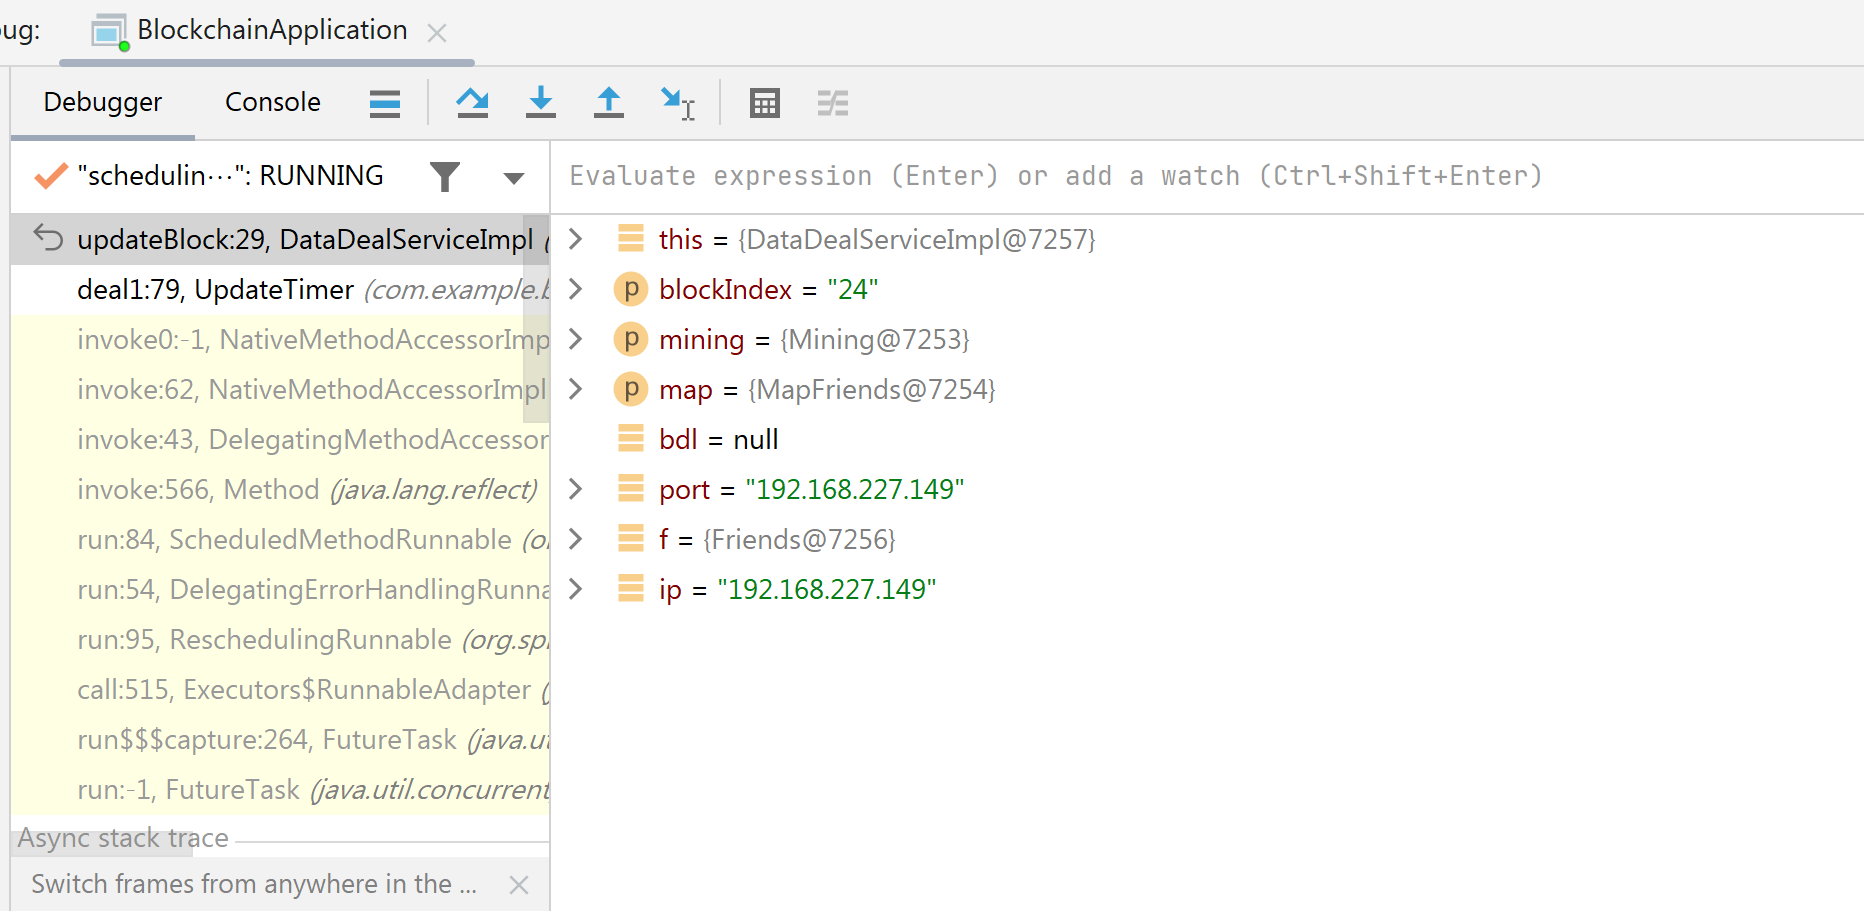Click the "schedulin…": RUNNING thread selector
The image size is (1864, 911).
point(230,176)
